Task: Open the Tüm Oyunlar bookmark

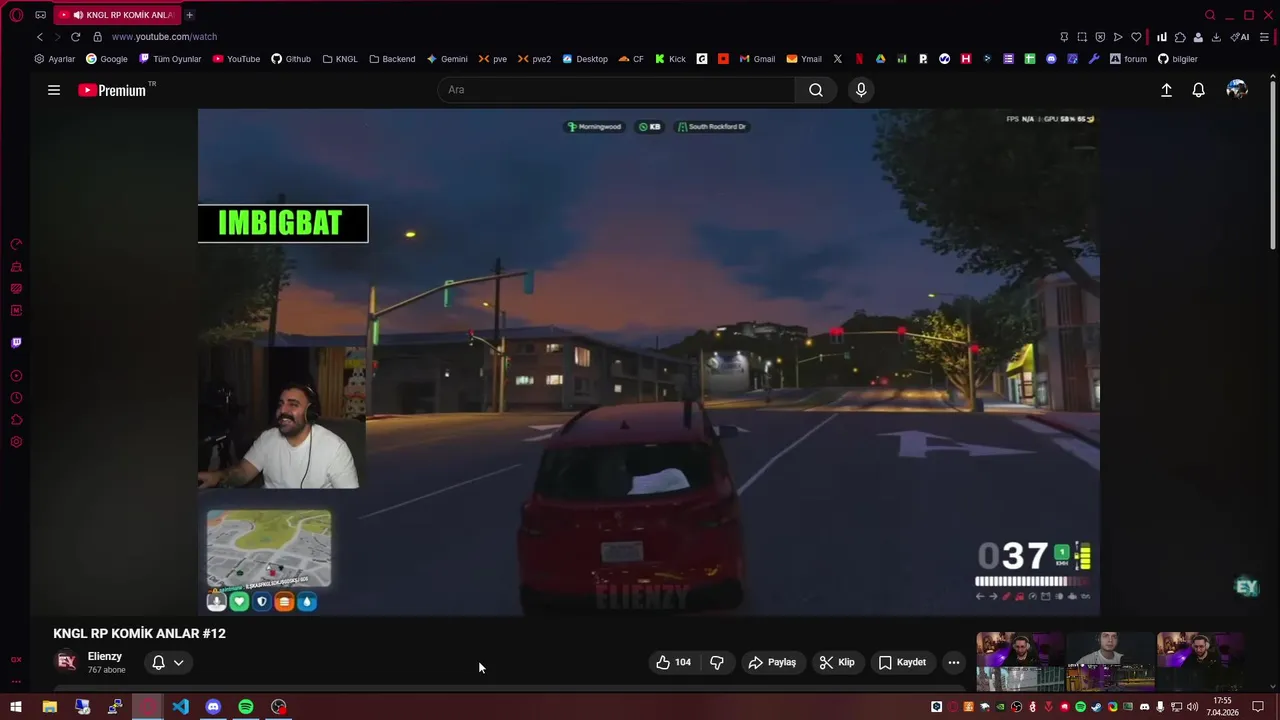Action: coord(170,59)
